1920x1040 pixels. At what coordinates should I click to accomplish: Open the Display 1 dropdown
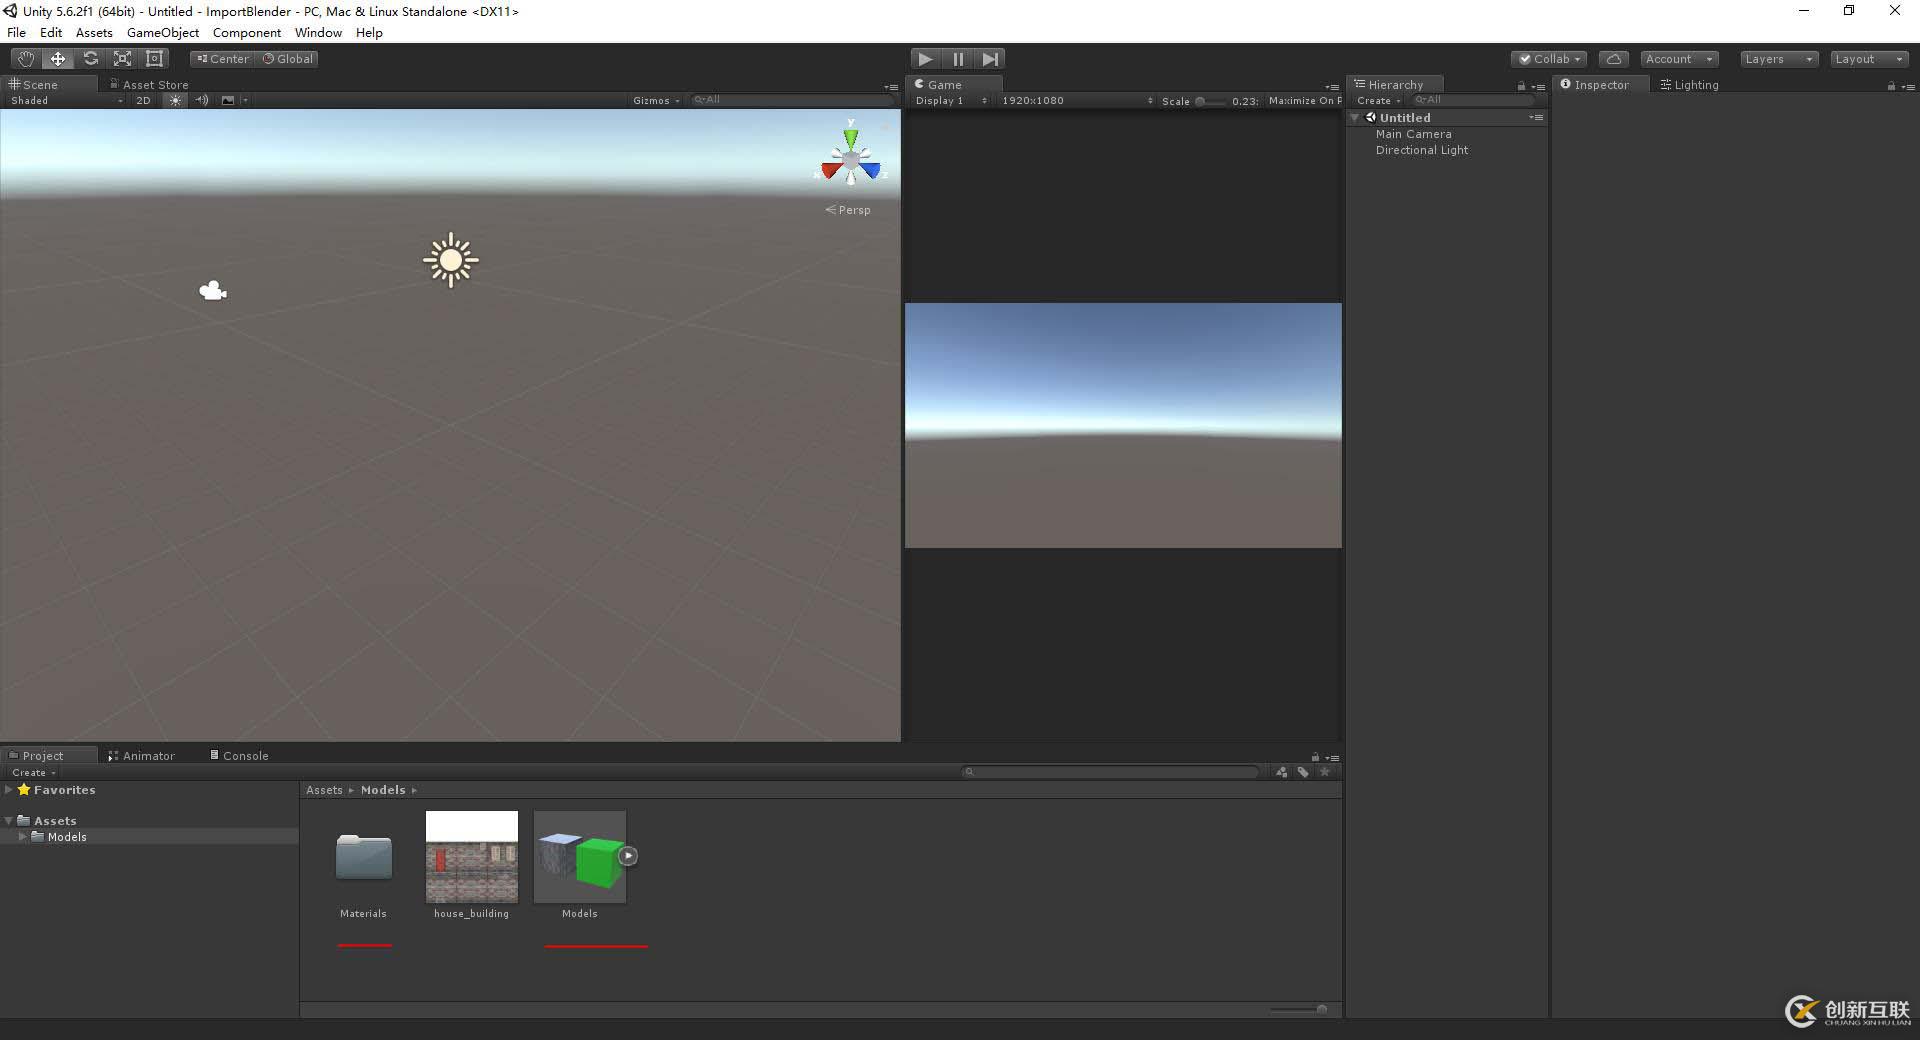pos(950,101)
